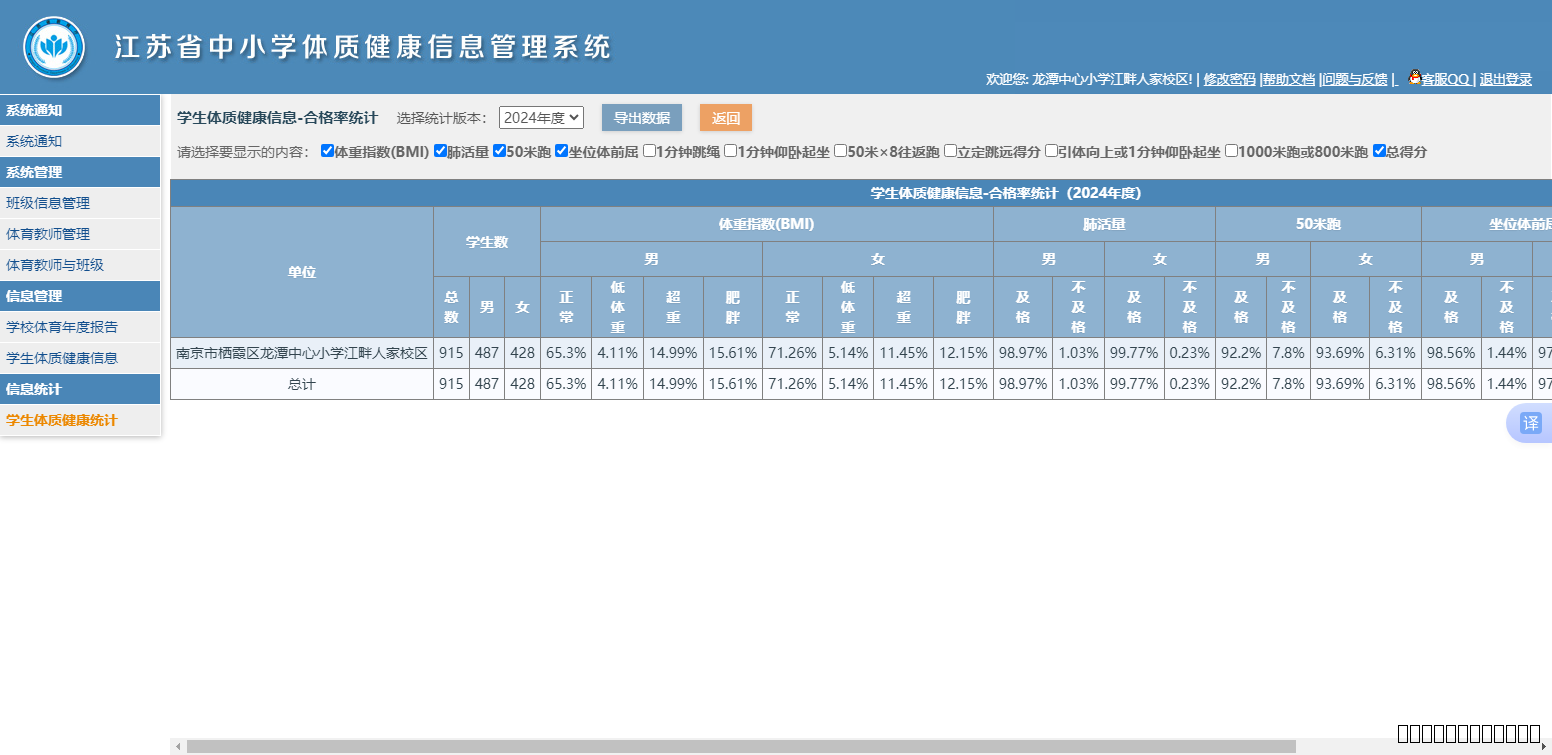This screenshot has width=1552, height=755.
Task: Open the 2024年度 version dropdown
Action: [x=541, y=117]
